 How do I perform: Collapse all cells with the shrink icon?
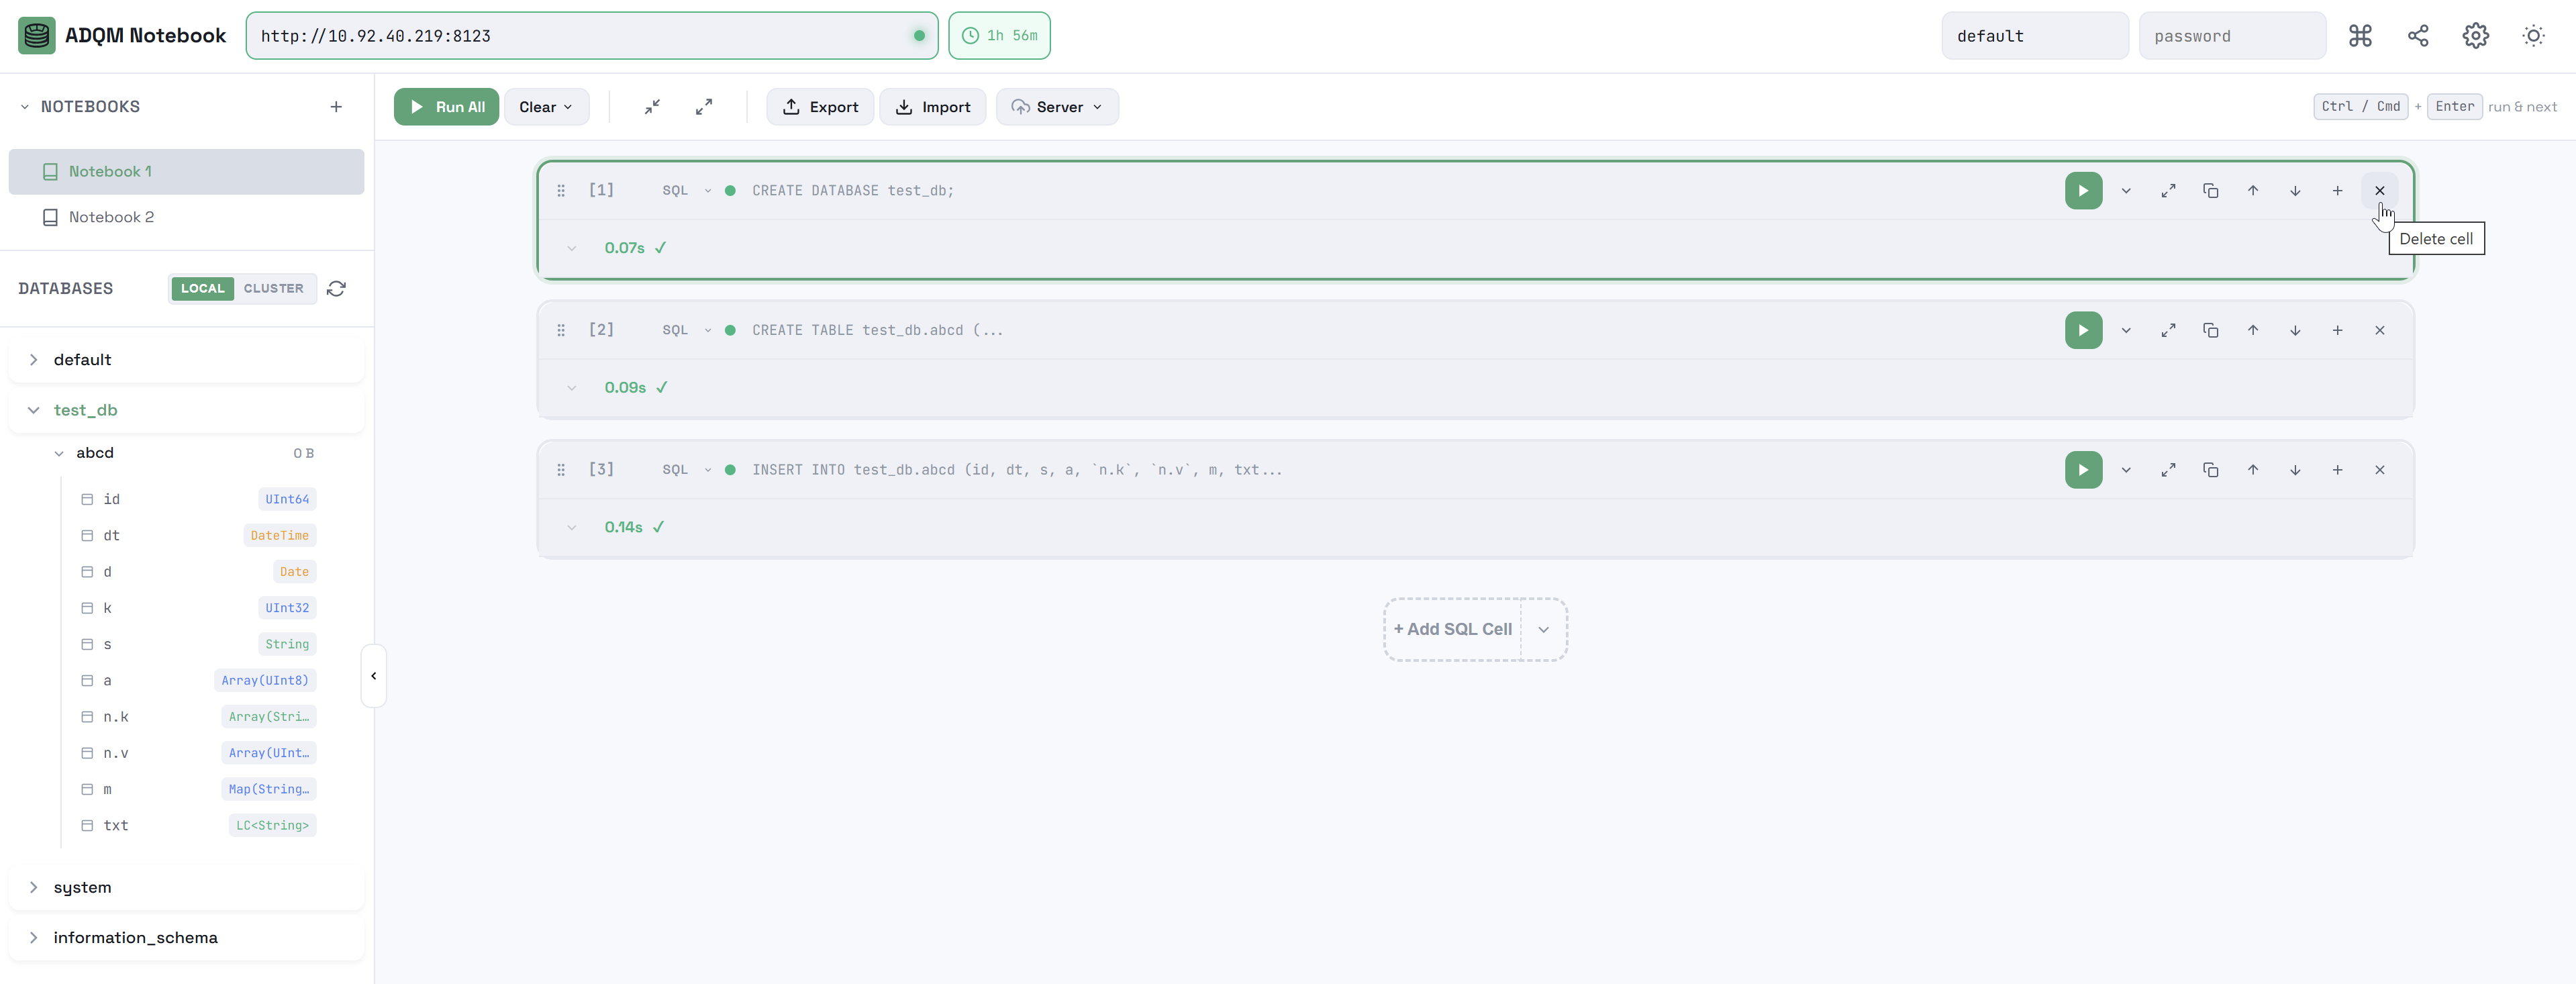652,107
